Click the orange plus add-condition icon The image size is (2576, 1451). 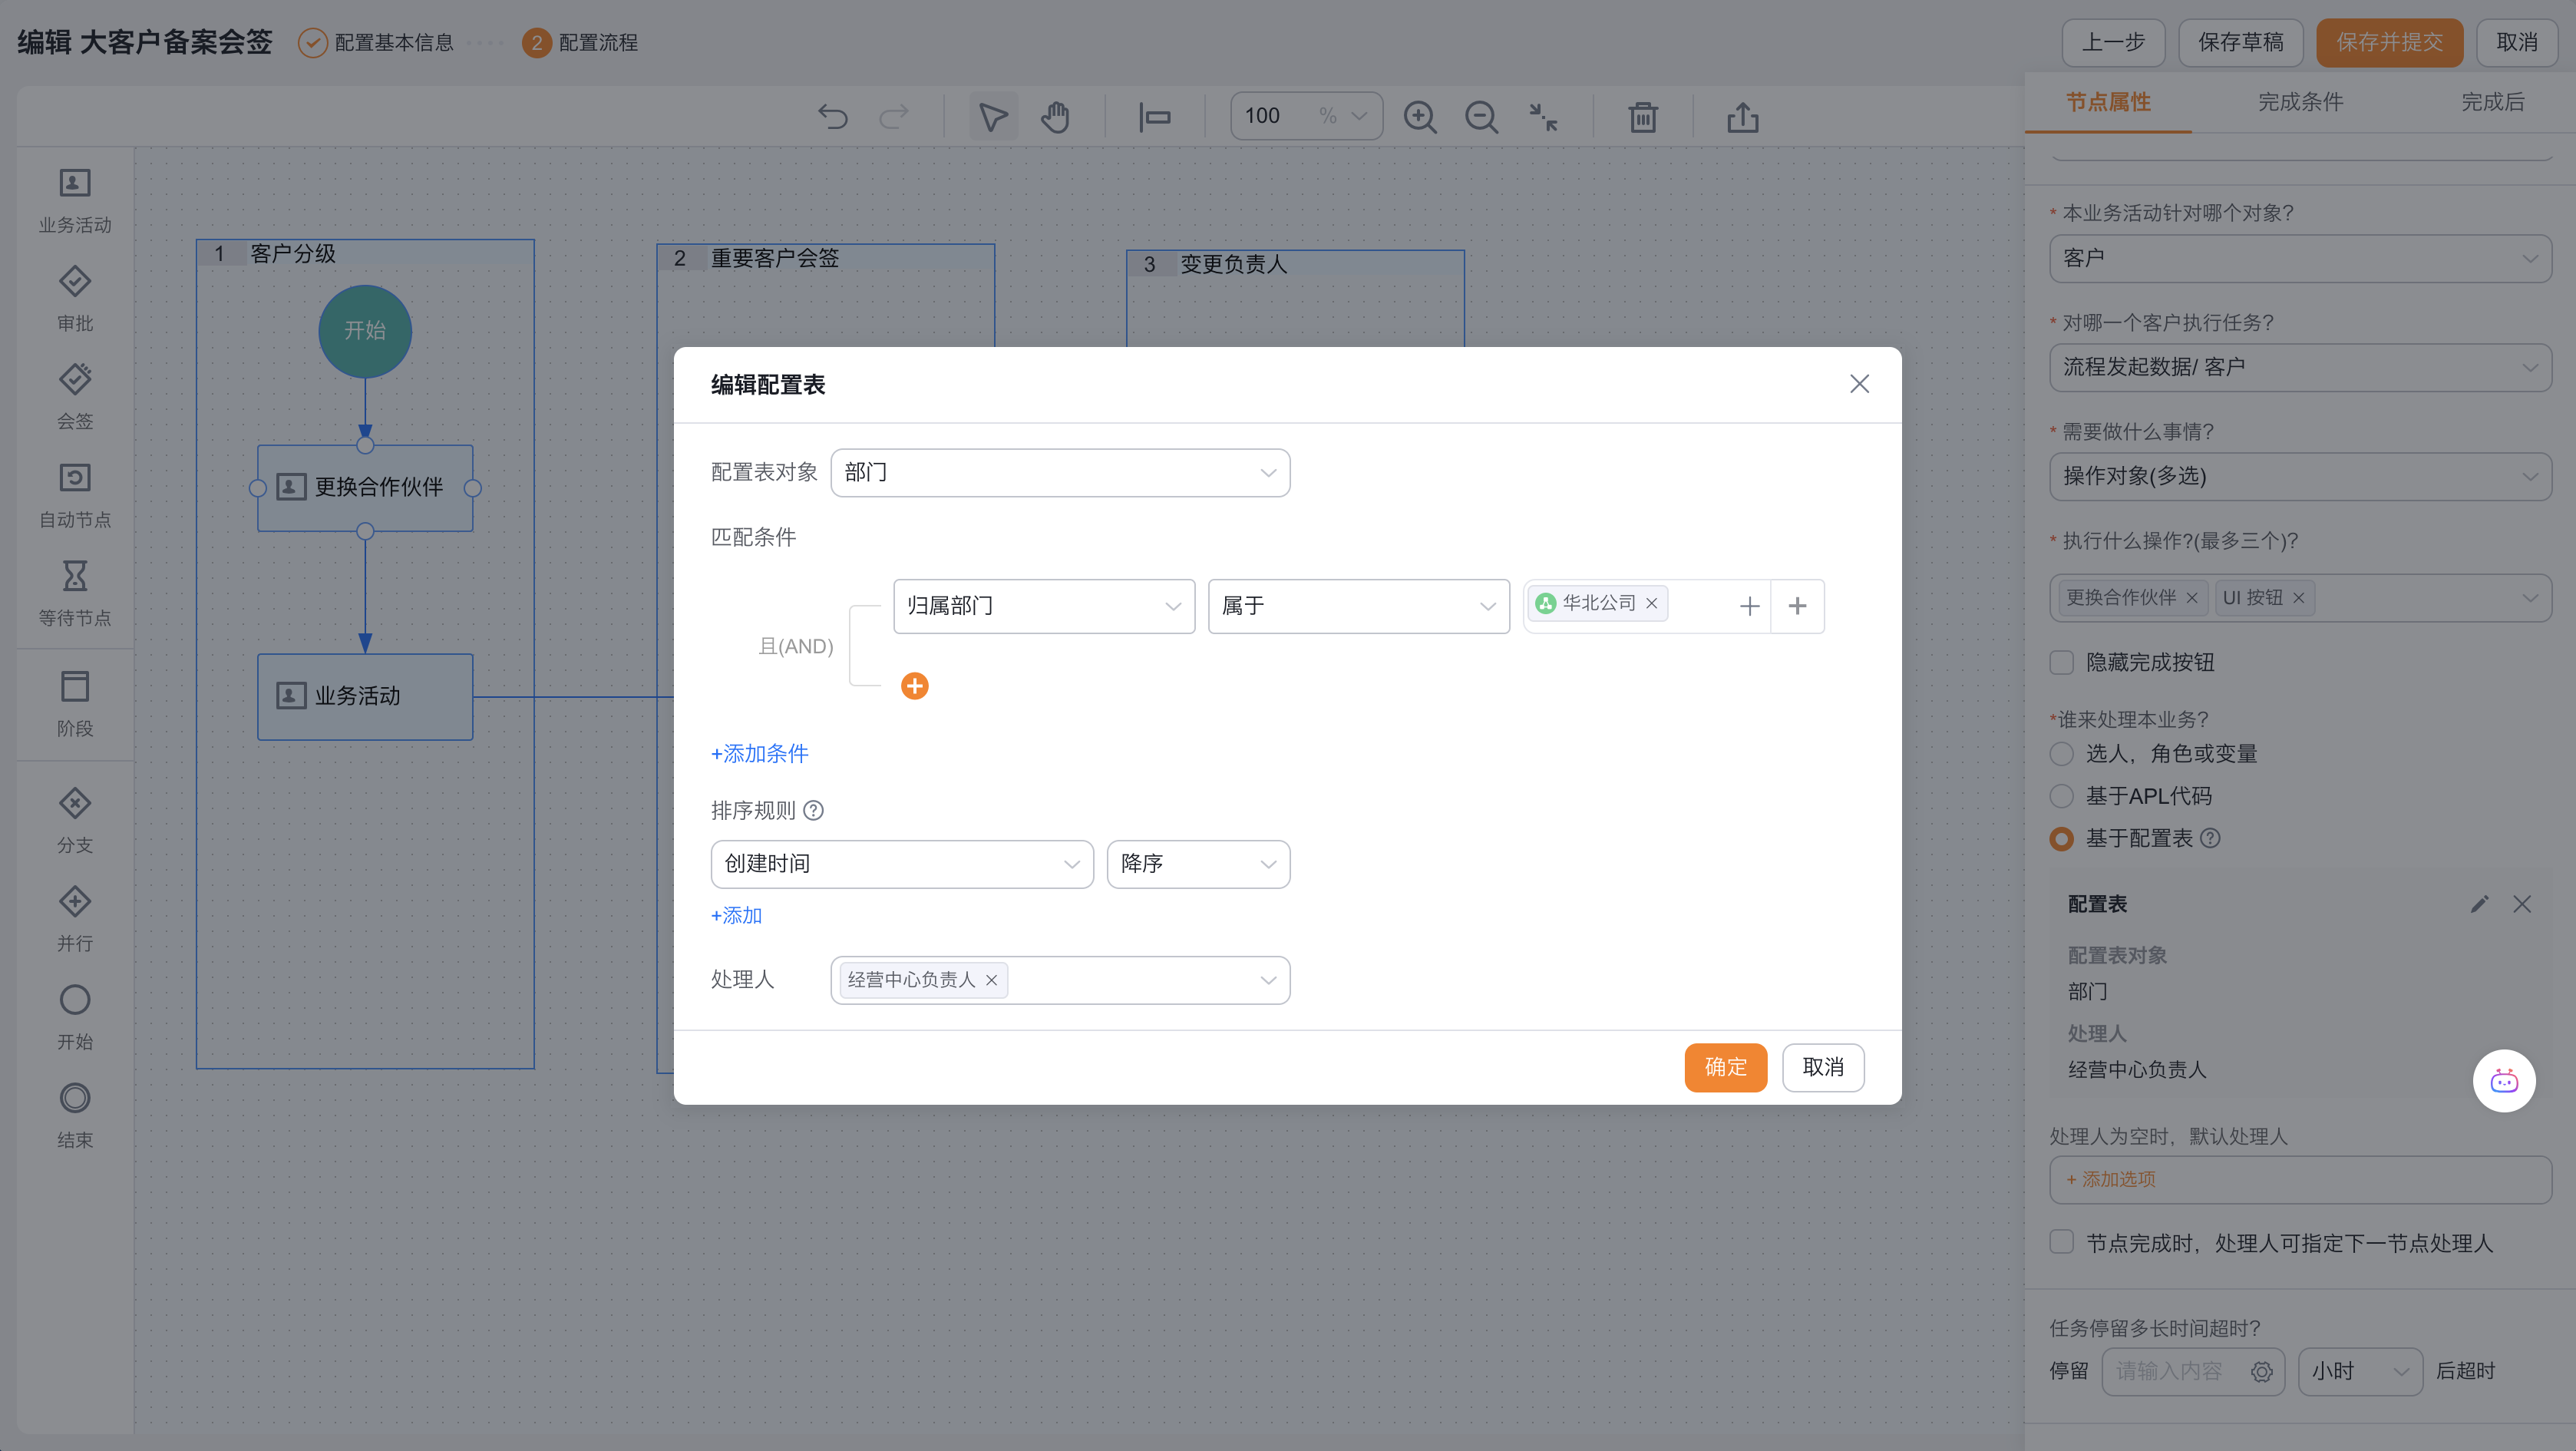tap(914, 686)
